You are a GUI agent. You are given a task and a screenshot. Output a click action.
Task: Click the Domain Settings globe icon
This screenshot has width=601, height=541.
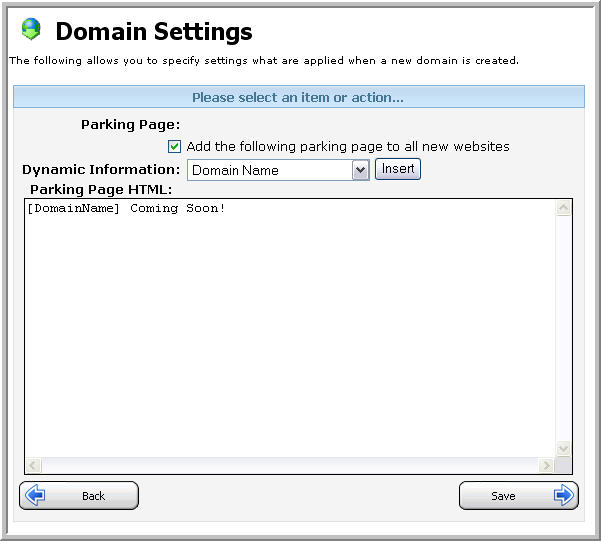(31, 29)
